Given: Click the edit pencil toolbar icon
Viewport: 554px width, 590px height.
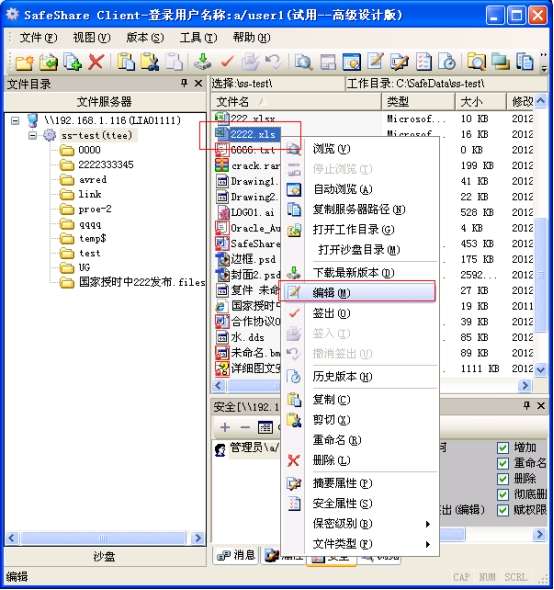Looking at the screenshot, I should [x=375, y=62].
